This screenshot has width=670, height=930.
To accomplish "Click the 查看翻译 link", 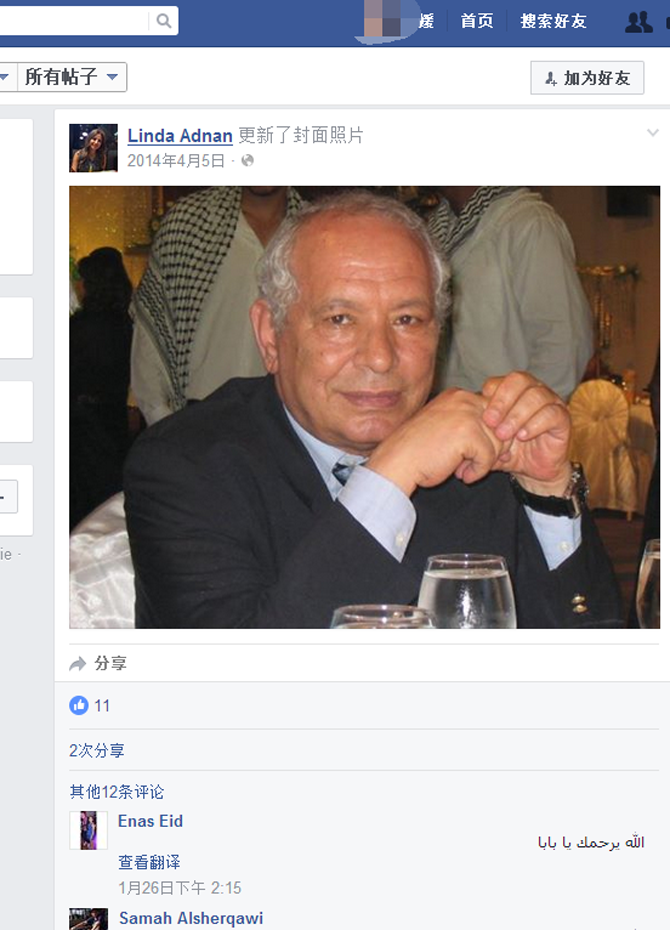I will click(x=149, y=862).
